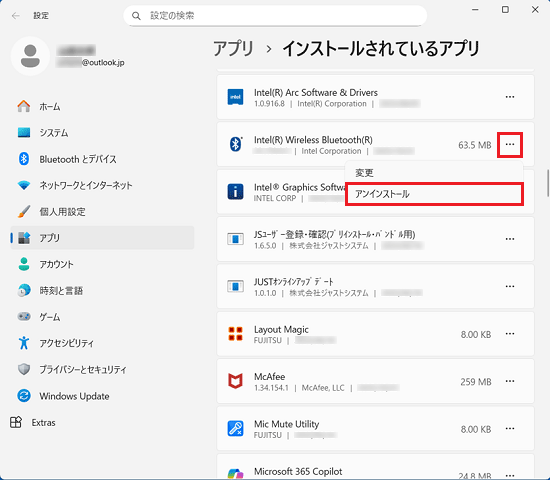The height and width of the screenshot is (480, 550).
Task: Select アプリ in the sidebar
Action: [102, 238]
